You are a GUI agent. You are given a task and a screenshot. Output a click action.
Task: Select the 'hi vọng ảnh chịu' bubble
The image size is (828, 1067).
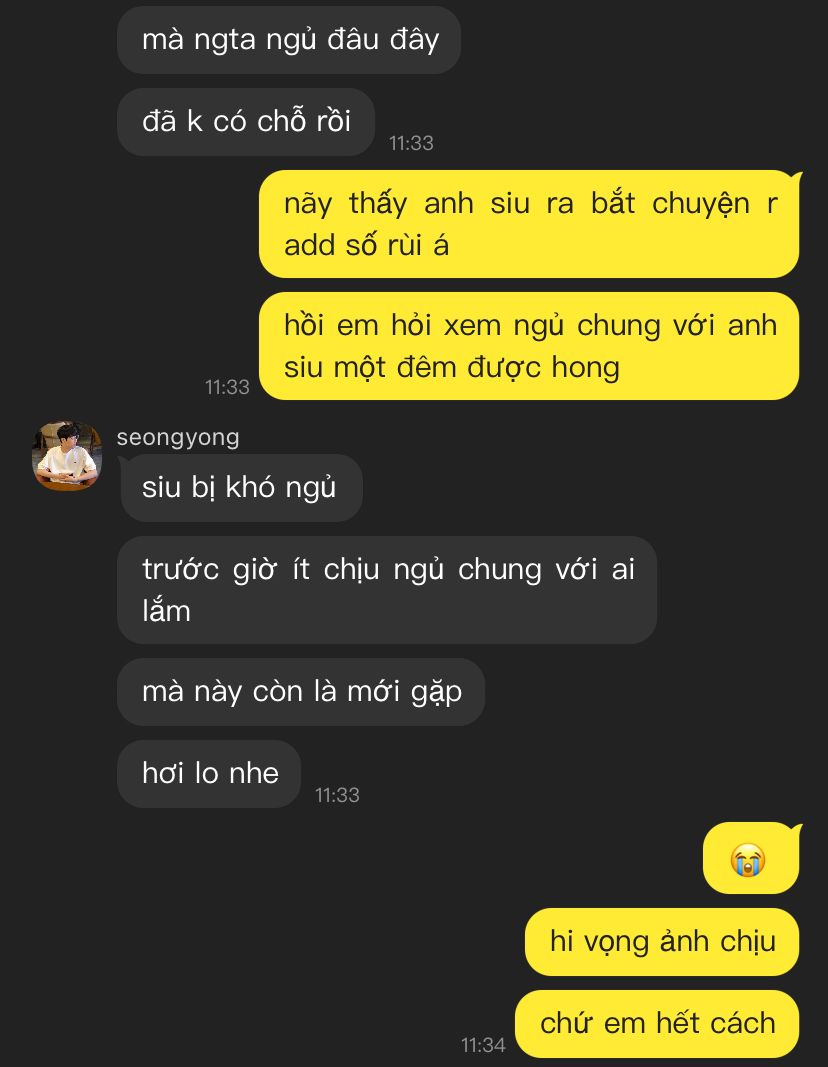662,942
